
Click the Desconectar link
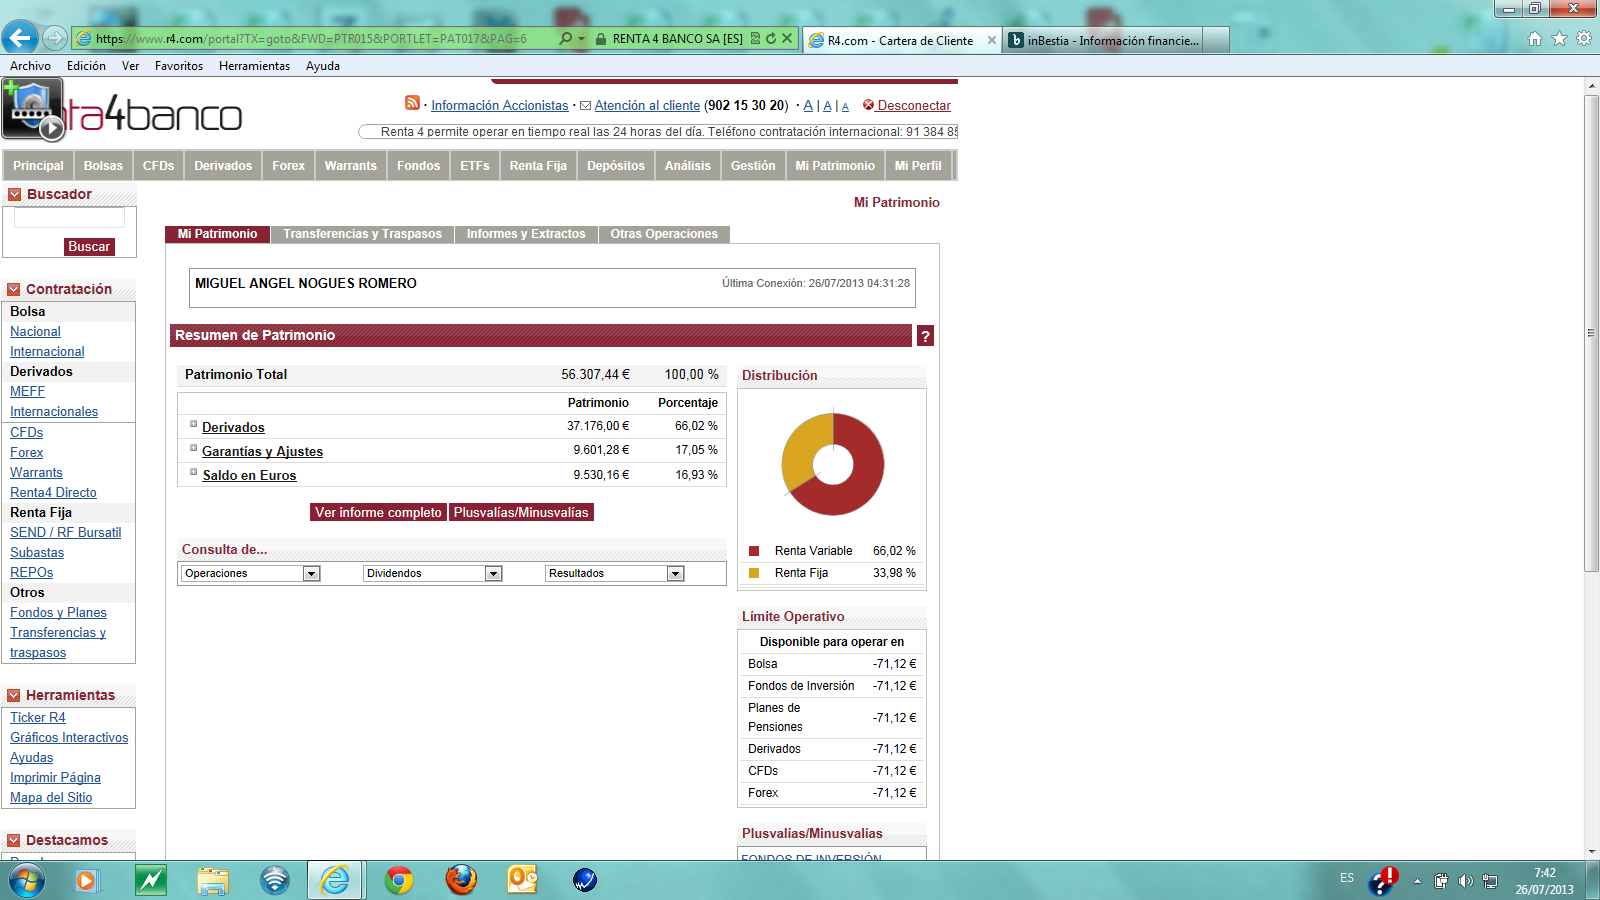pos(913,106)
